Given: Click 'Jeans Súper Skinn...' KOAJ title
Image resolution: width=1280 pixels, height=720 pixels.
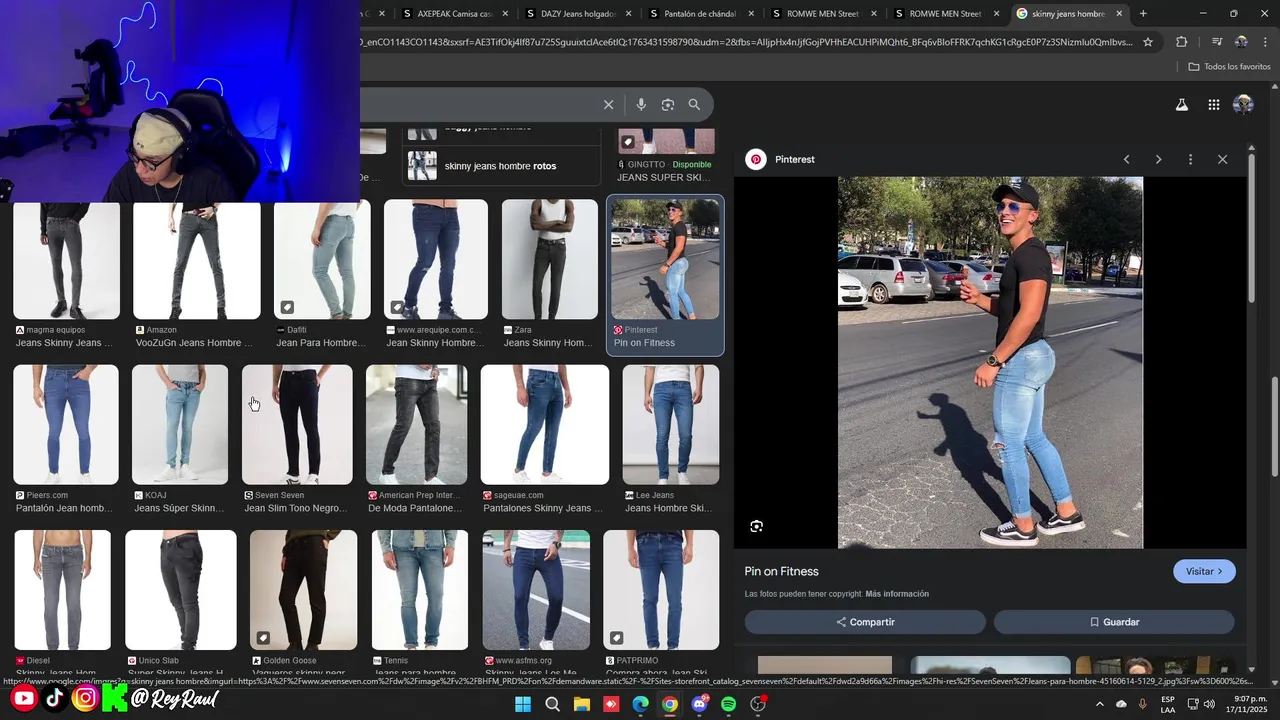Looking at the screenshot, I should pos(179,508).
